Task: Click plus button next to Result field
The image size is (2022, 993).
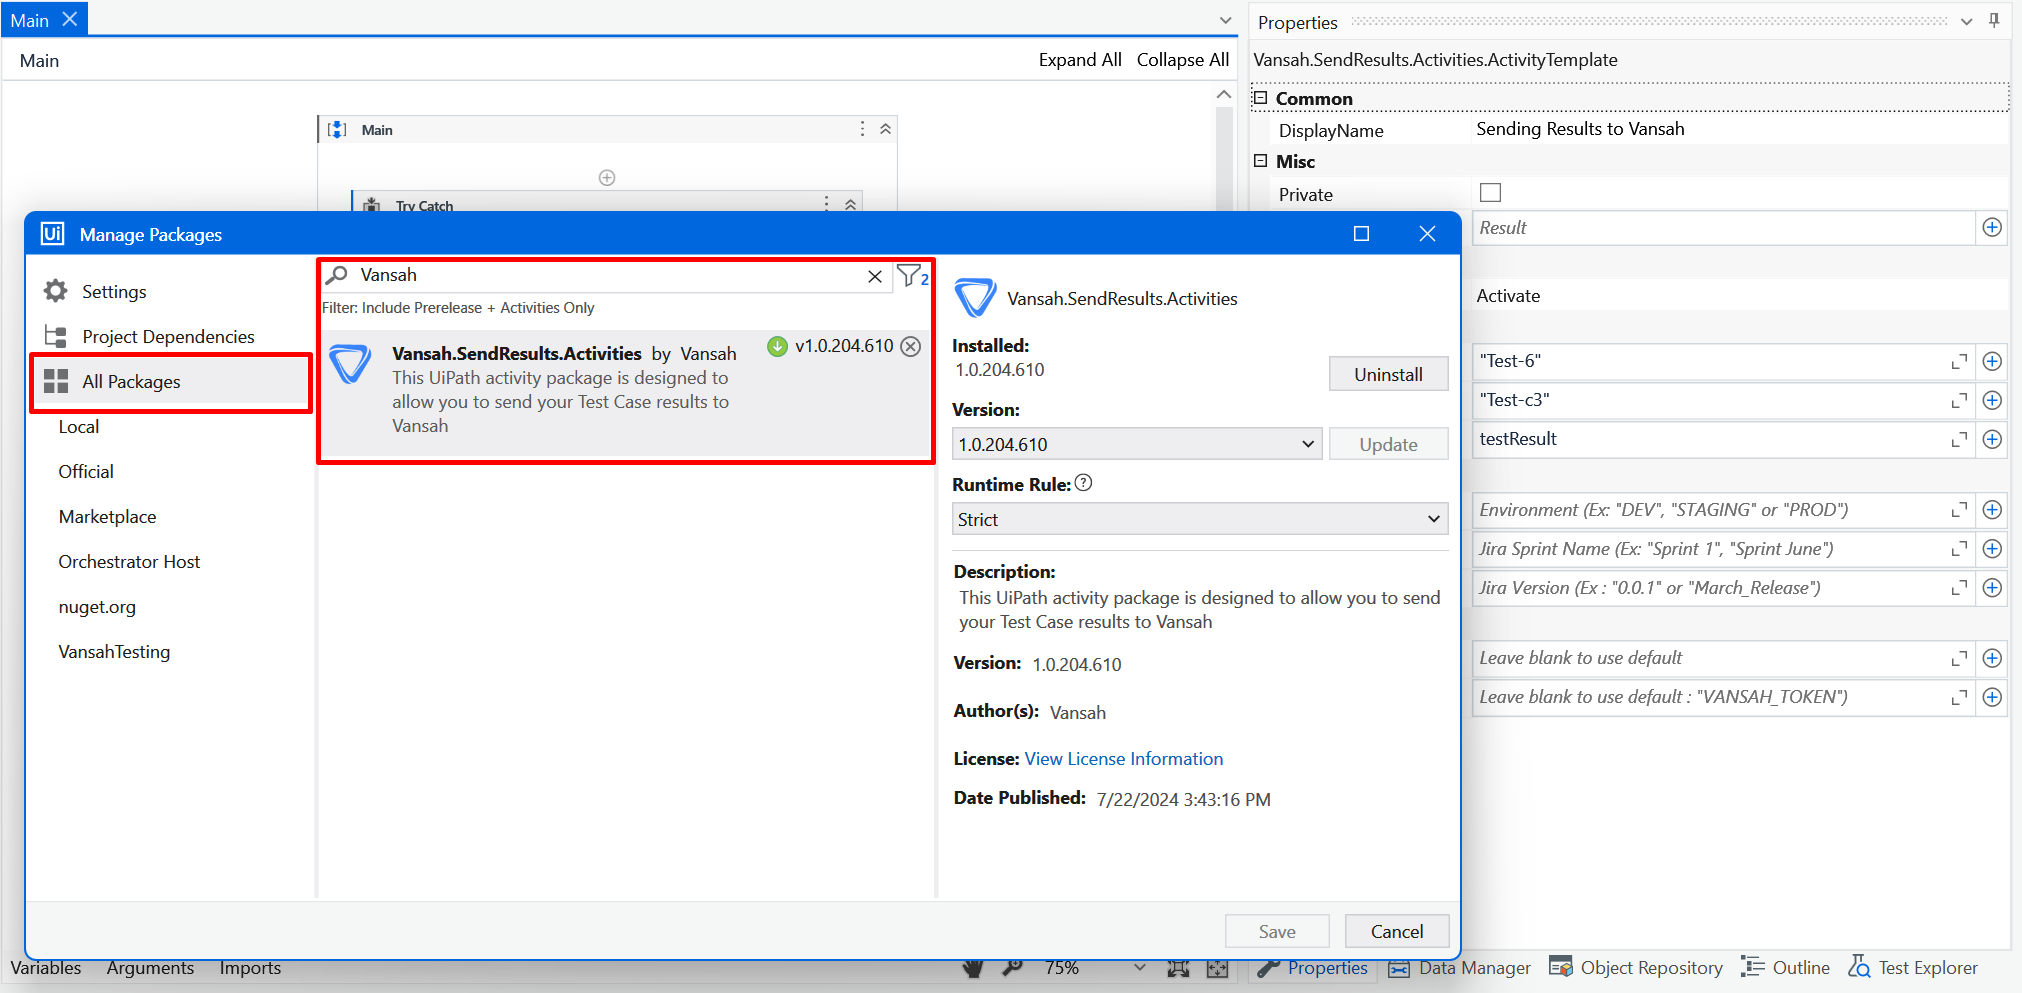Action: pyautogui.click(x=1992, y=227)
